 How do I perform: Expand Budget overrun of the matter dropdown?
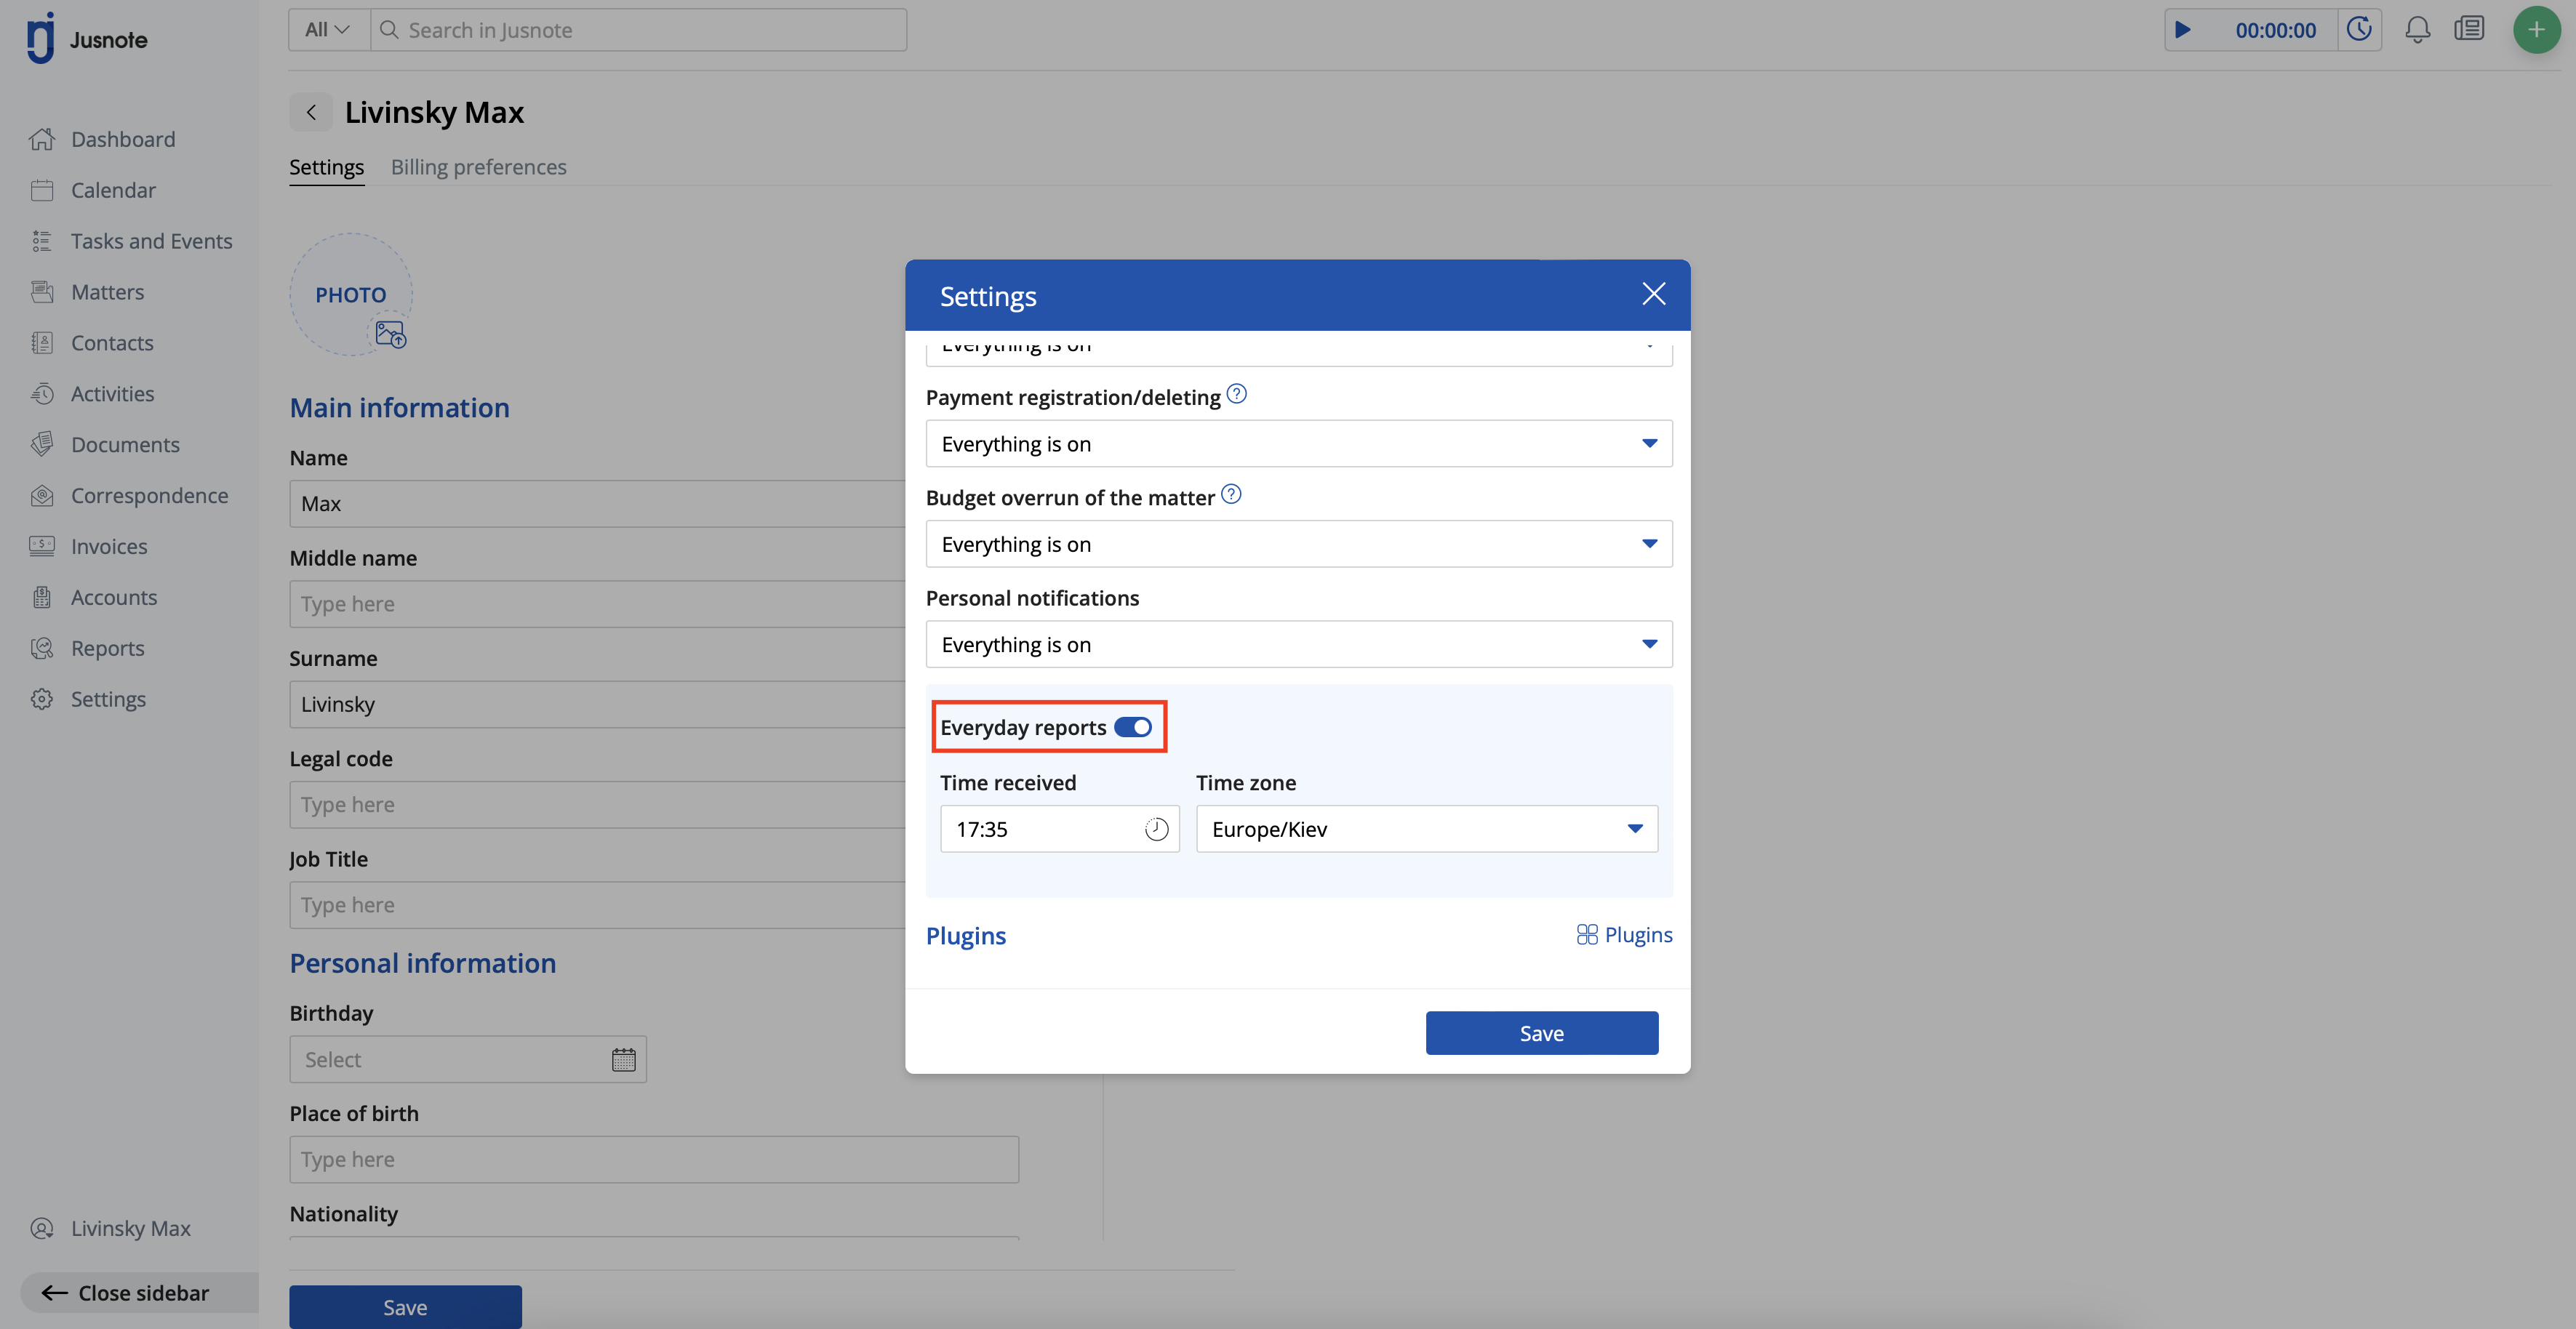pos(1298,544)
